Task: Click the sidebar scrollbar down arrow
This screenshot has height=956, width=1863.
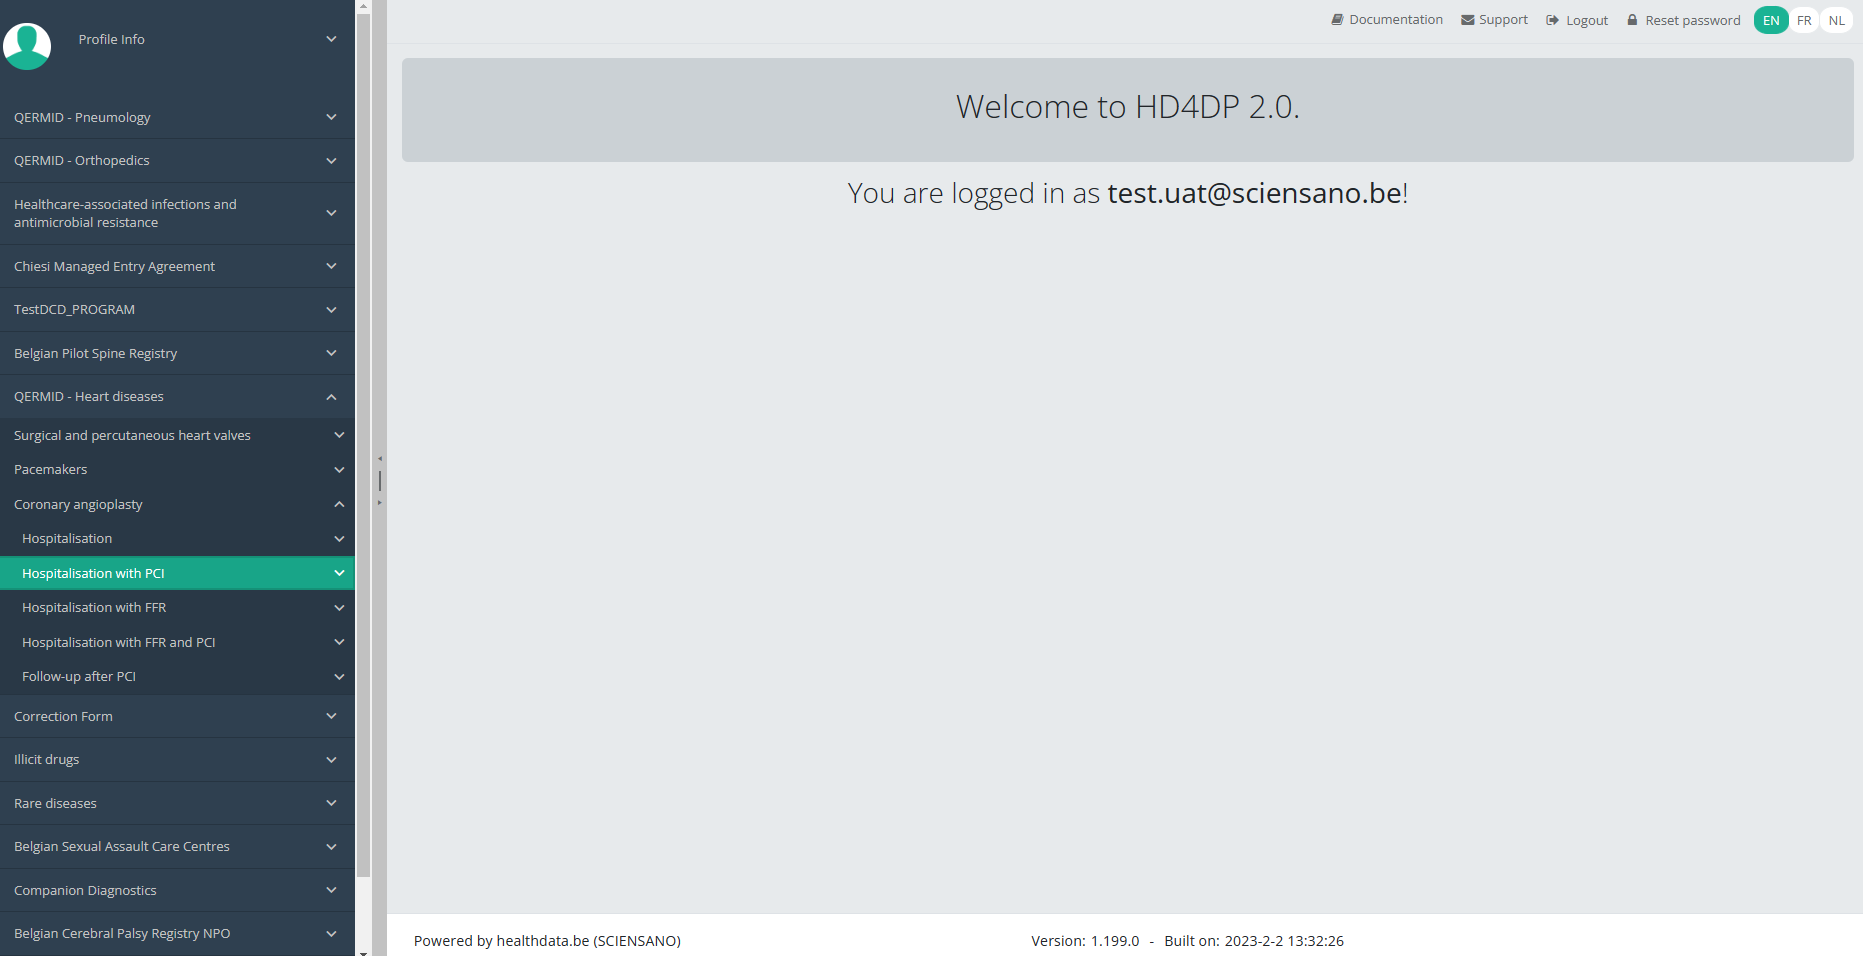Action: [x=363, y=951]
